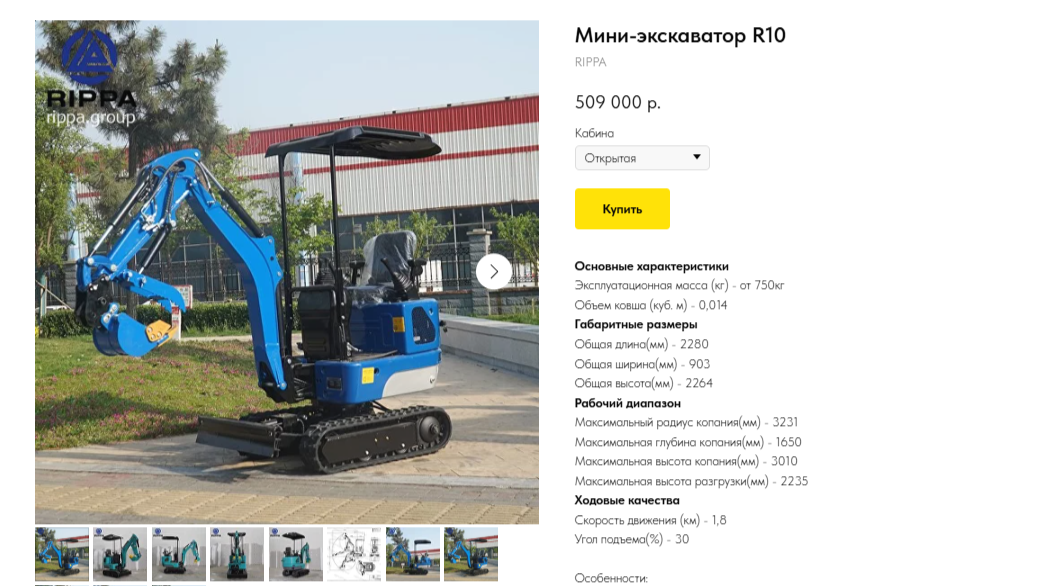Image resolution: width=1039 pixels, height=586 pixels.
Task: Click the Основные характеристики heading
Action: [651, 266]
